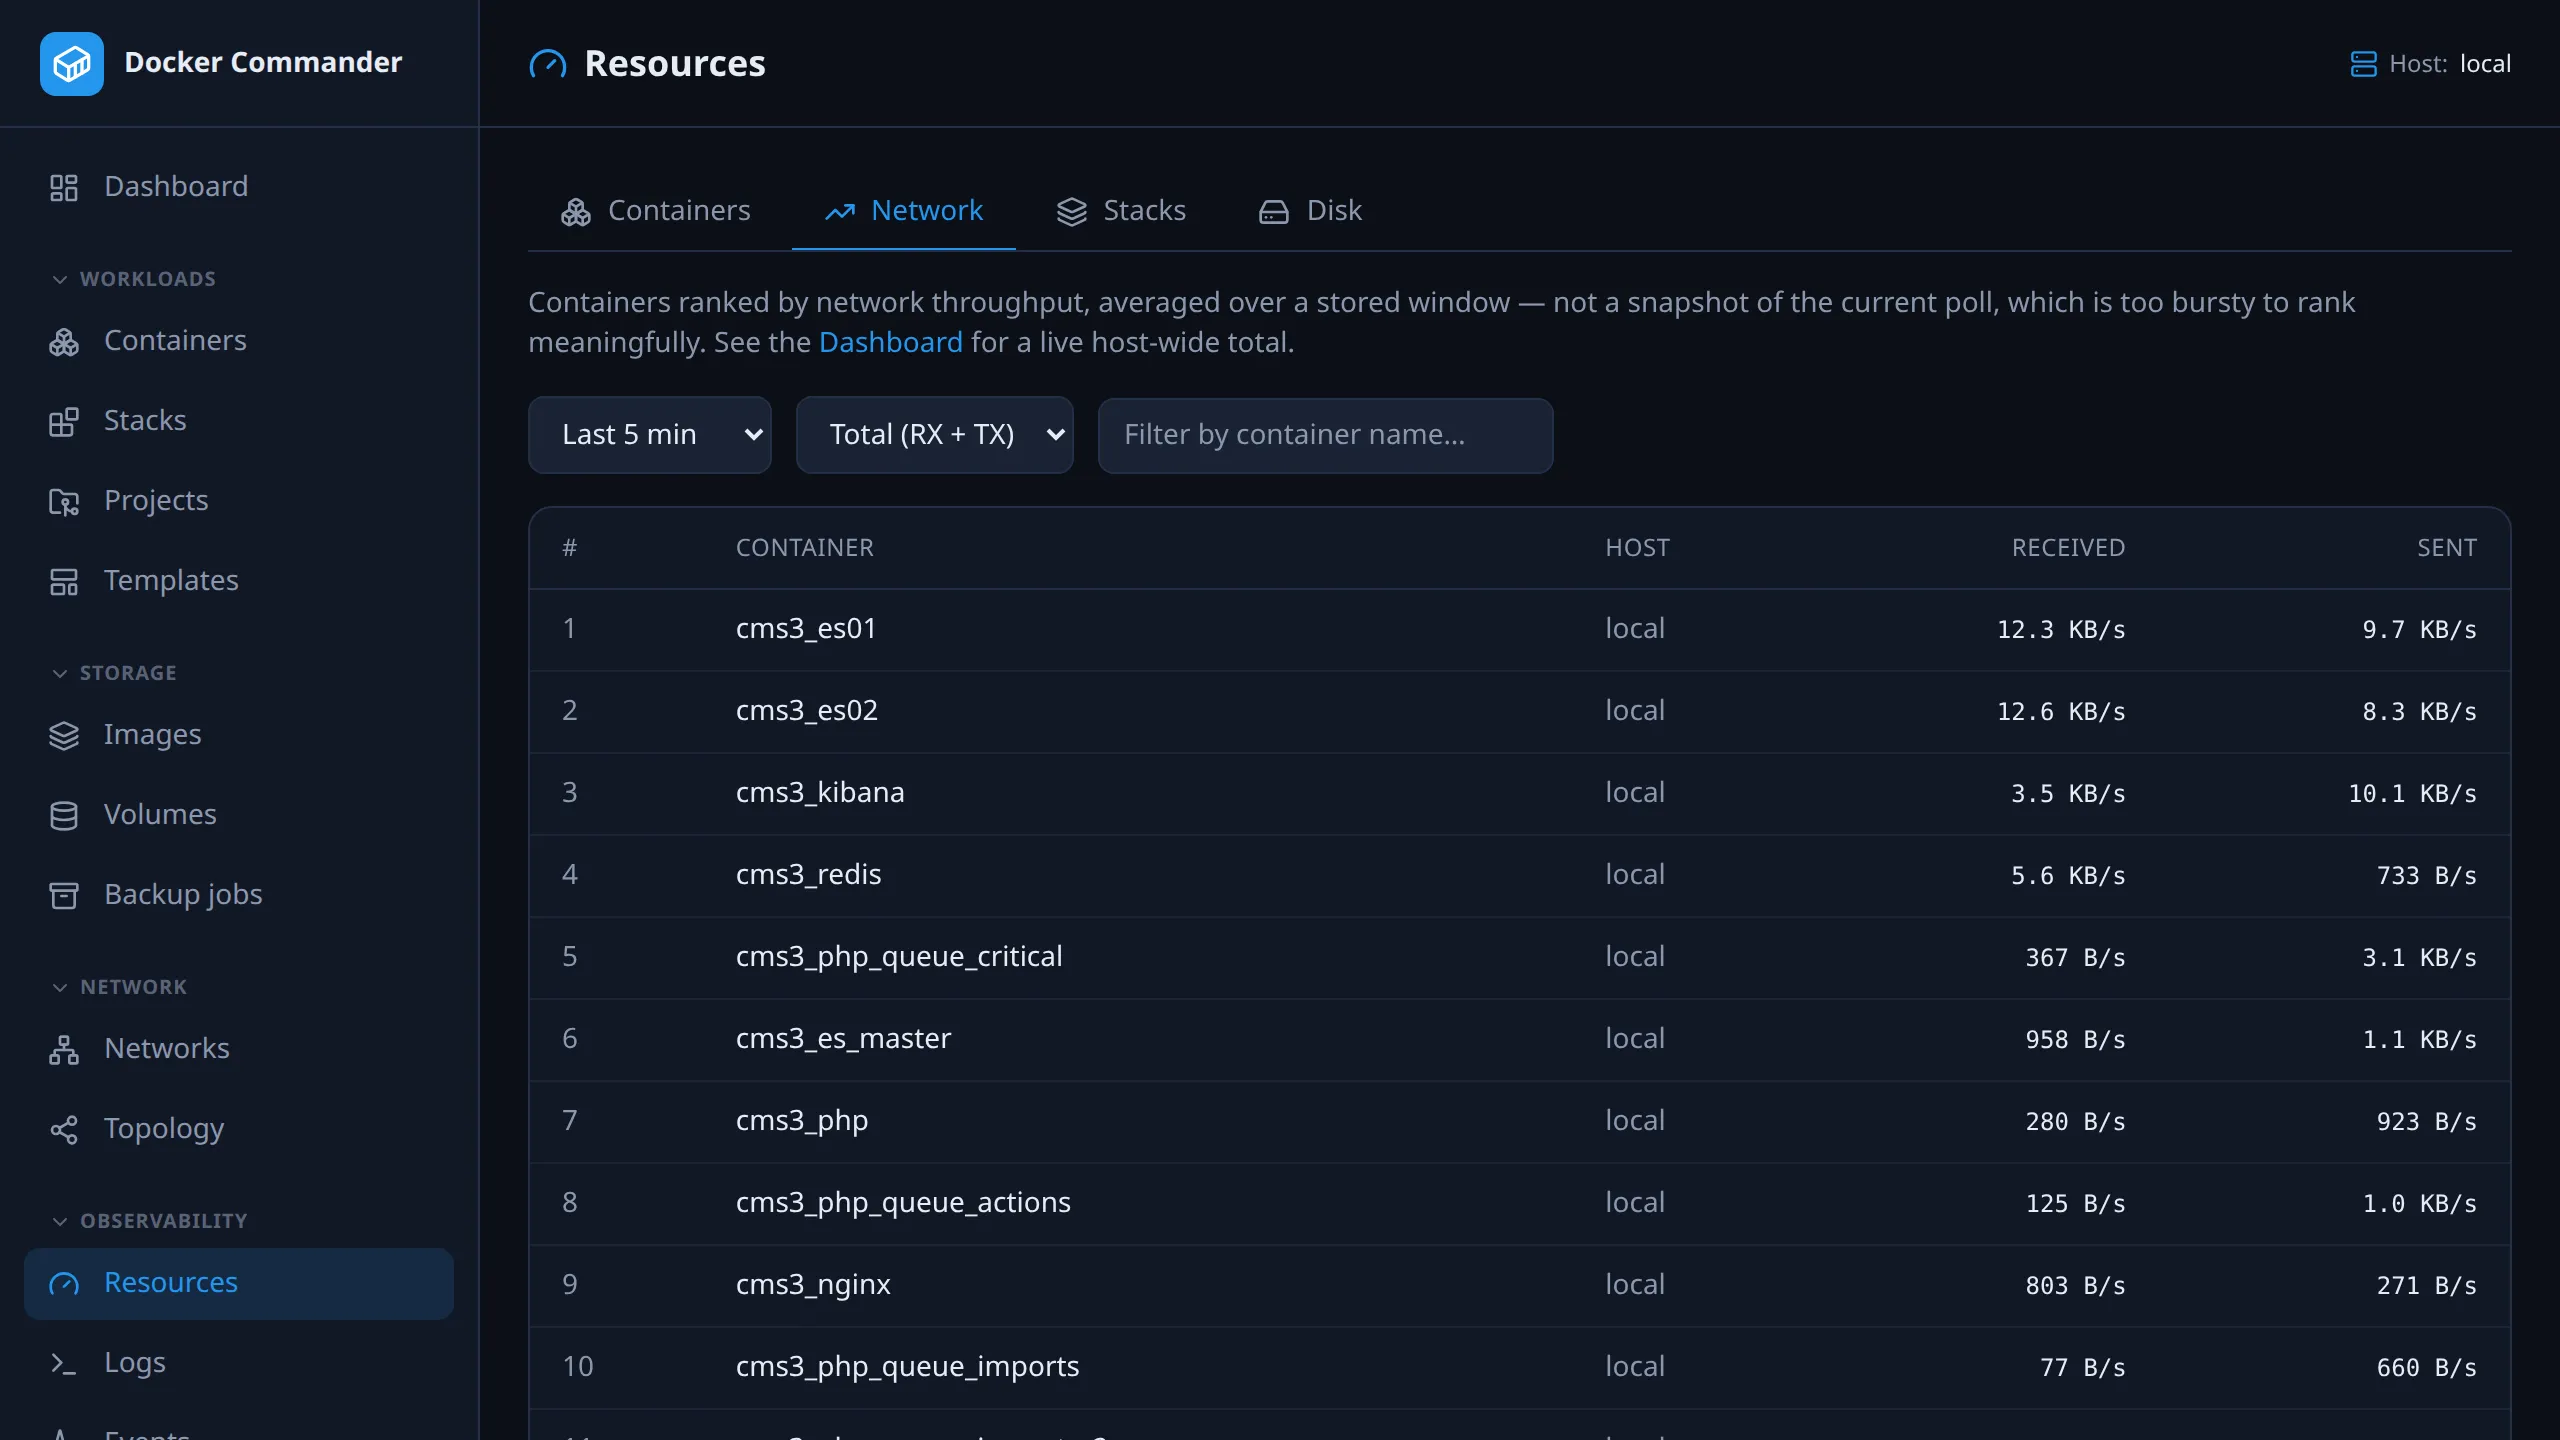This screenshot has height=1440, width=2560.
Task: Collapse the STORAGE sidebar section
Action: click(x=113, y=673)
